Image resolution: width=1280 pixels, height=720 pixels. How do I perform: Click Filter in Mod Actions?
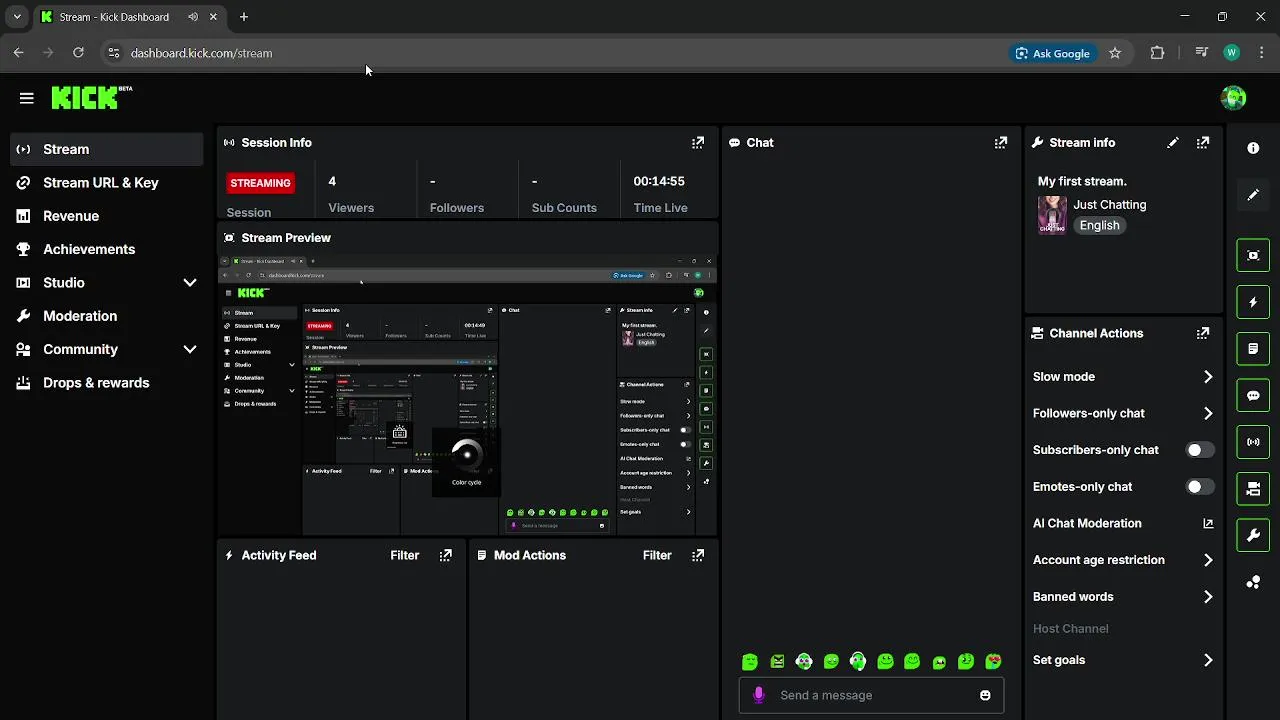coord(657,555)
